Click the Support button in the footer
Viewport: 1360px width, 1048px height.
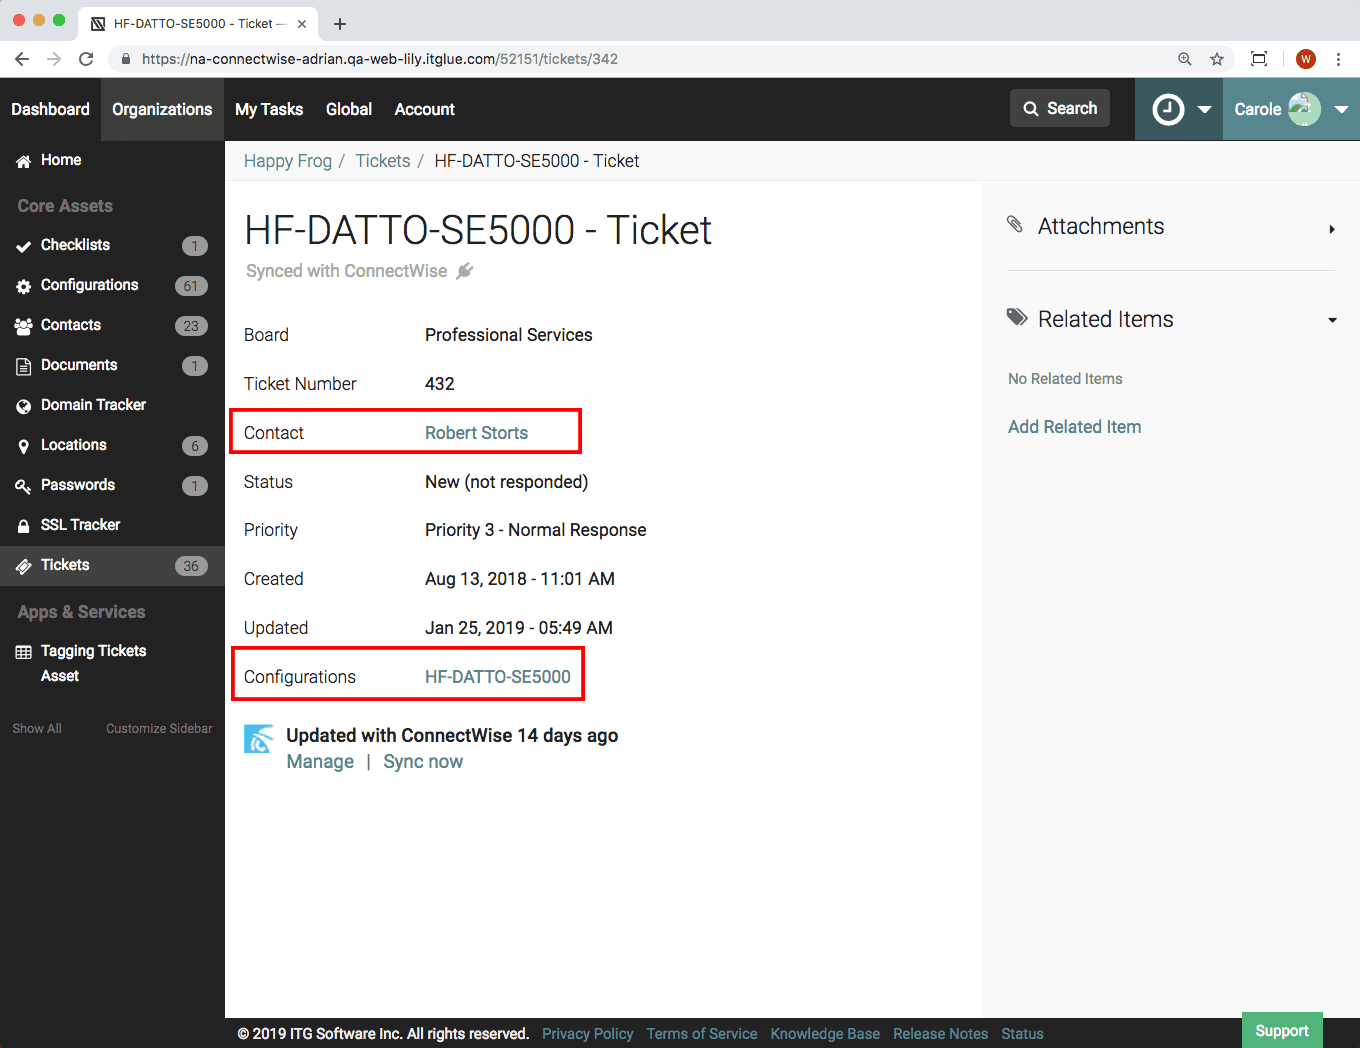pos(1282,1030)
